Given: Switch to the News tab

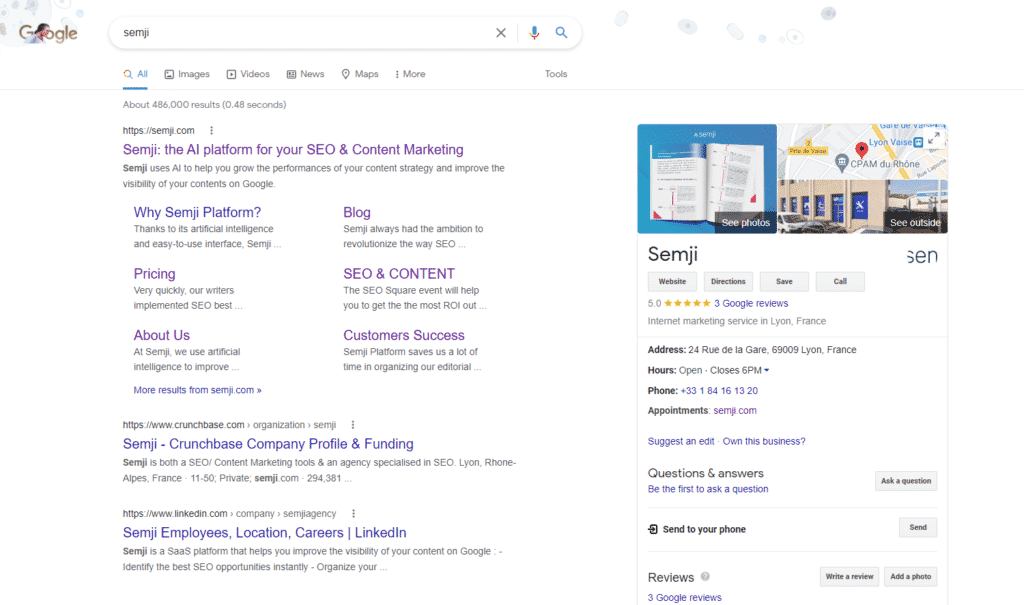Looking at the screenshot, I should coord(306,74).
